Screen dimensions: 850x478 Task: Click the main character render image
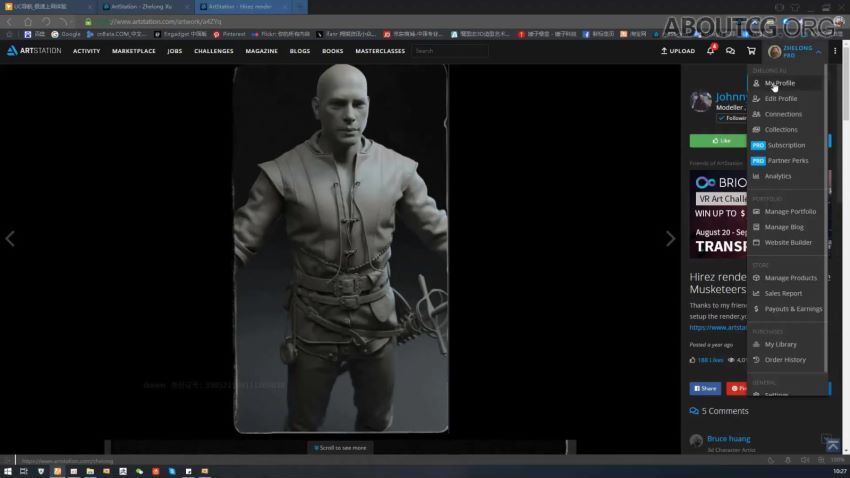[341, 249]
